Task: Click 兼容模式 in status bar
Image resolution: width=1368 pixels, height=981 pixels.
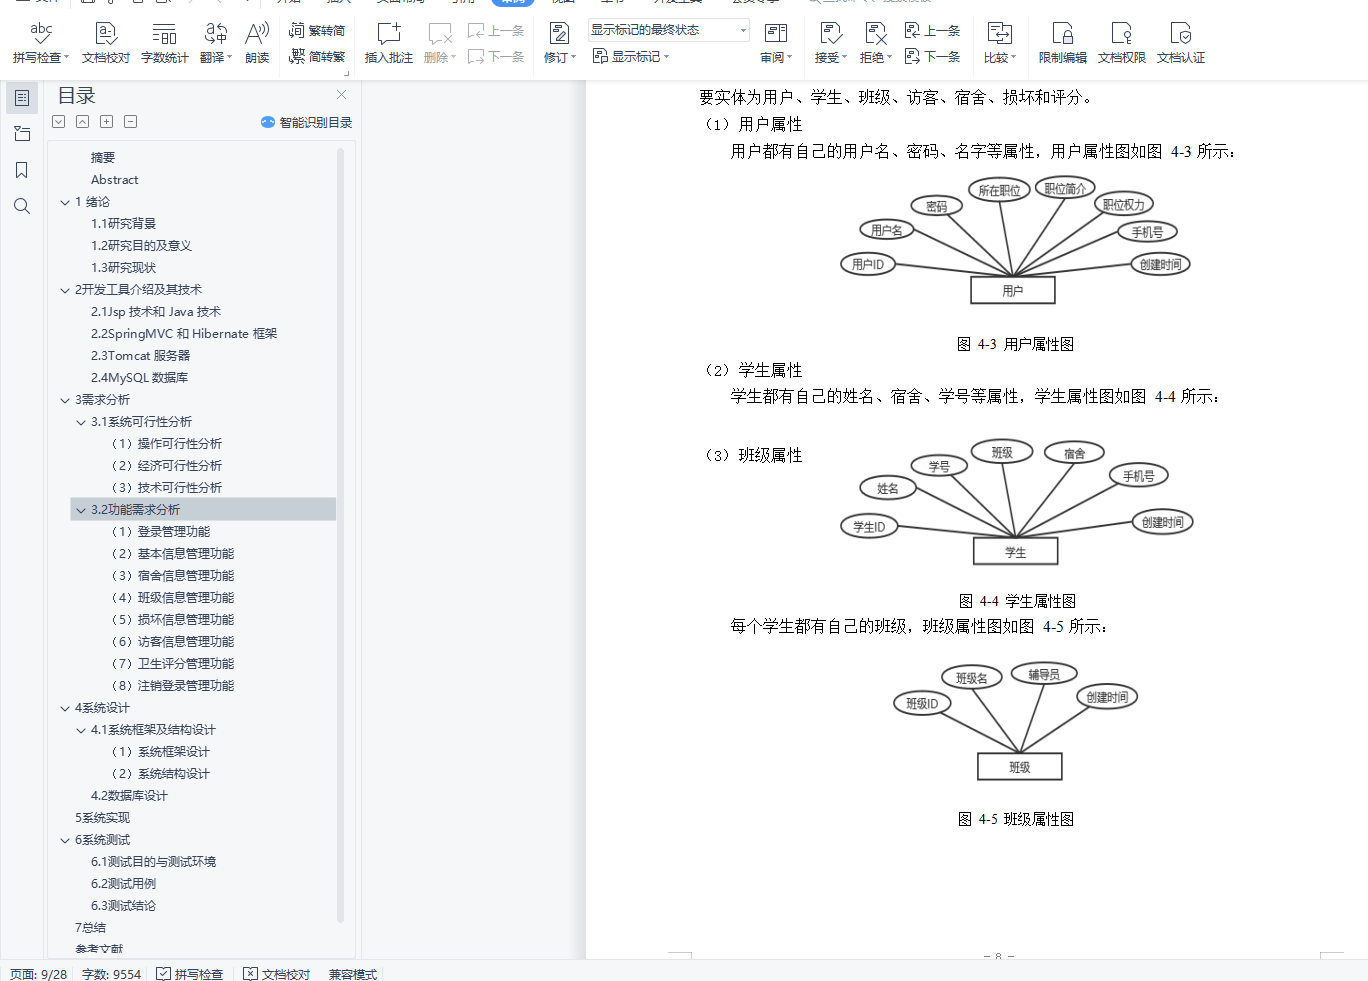Action: pyautogui.click(x=353, y=974)
